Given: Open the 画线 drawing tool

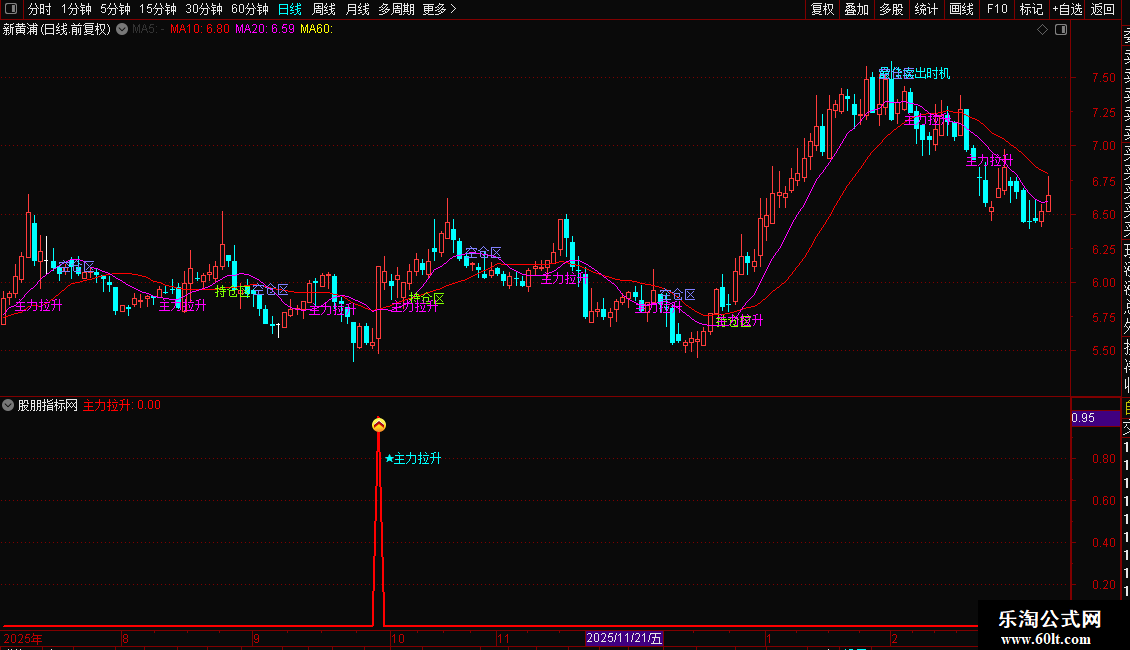Looking at the screenshot, I should 961,9.
